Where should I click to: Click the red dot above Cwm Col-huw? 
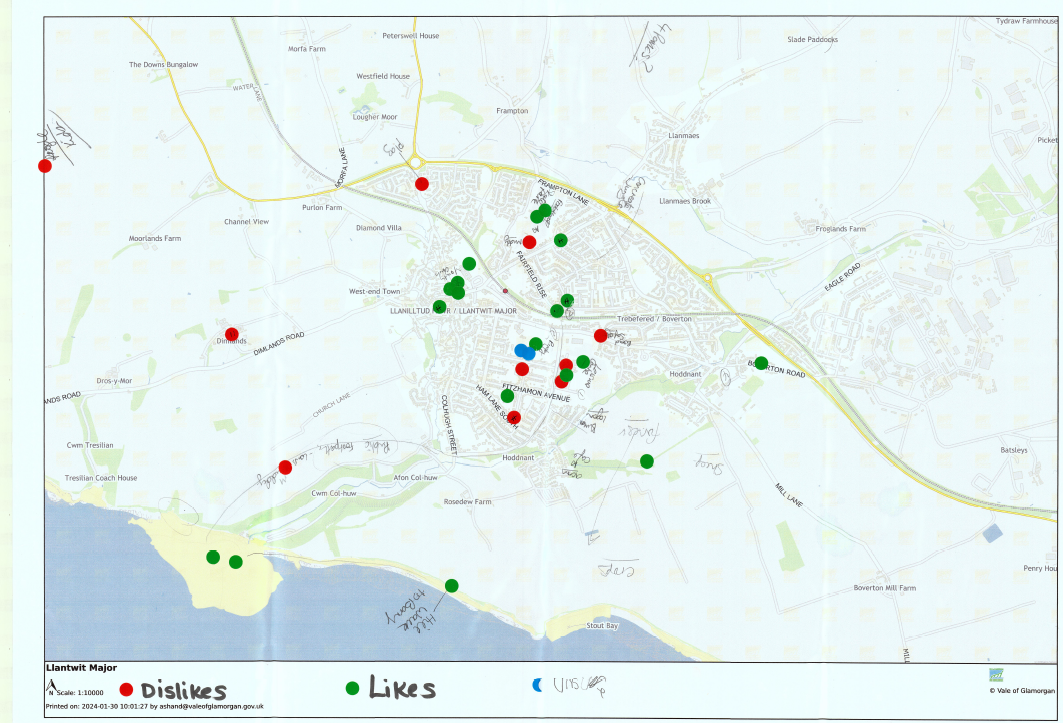[286, 467]
